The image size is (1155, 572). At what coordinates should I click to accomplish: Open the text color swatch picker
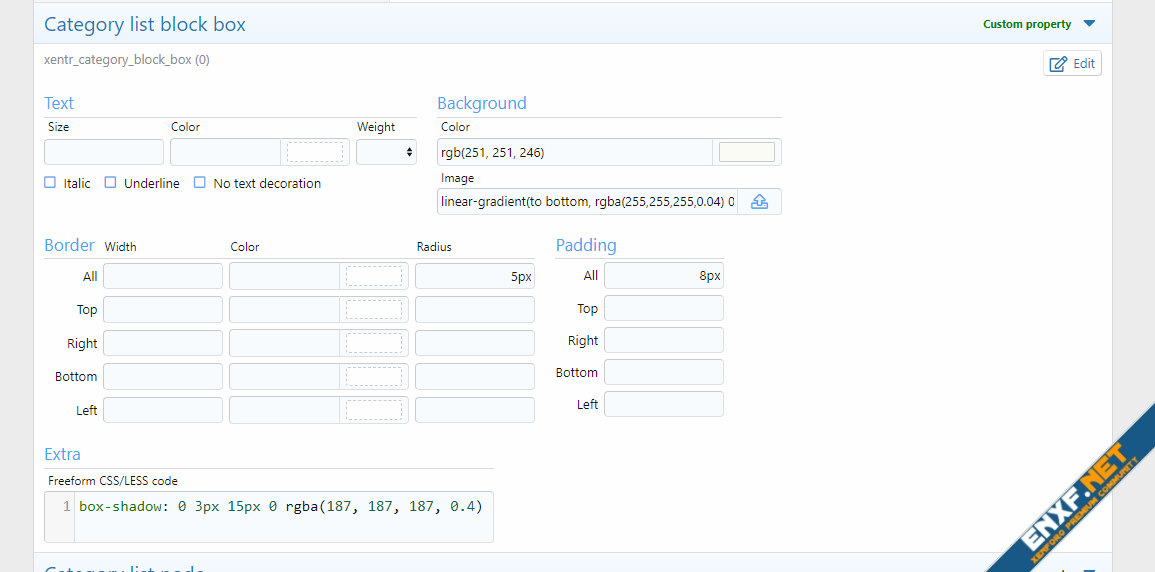[314, 152]
